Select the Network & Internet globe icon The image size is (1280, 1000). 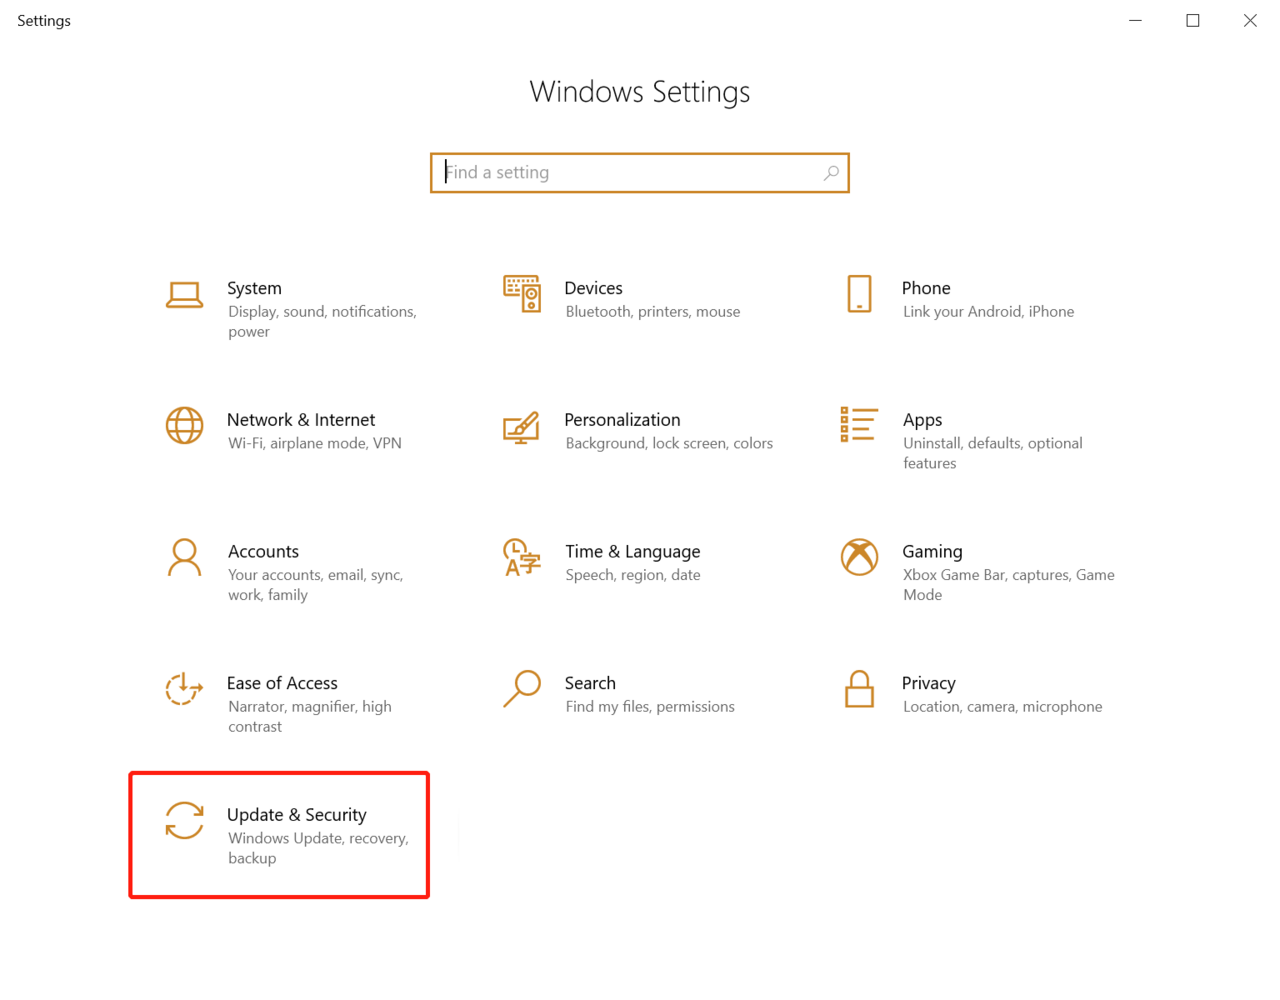point(184,426)
